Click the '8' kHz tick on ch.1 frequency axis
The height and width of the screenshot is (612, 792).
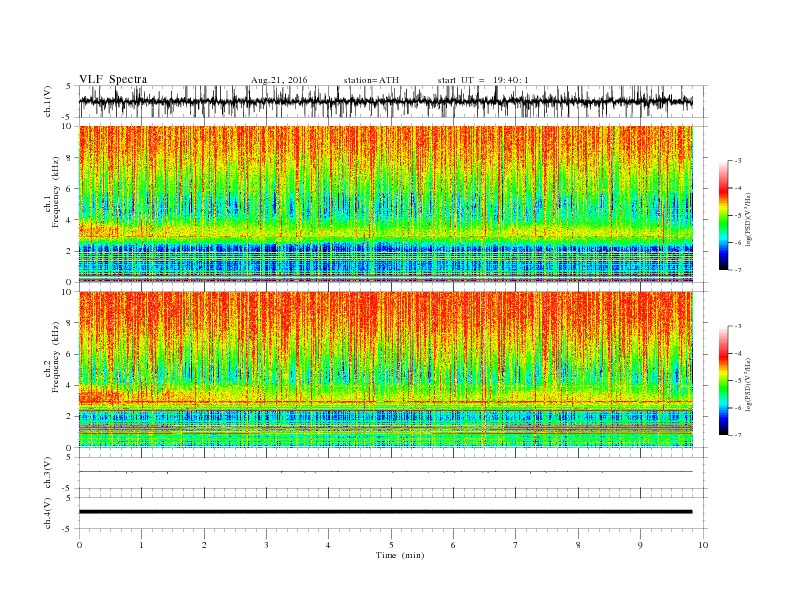70,158
